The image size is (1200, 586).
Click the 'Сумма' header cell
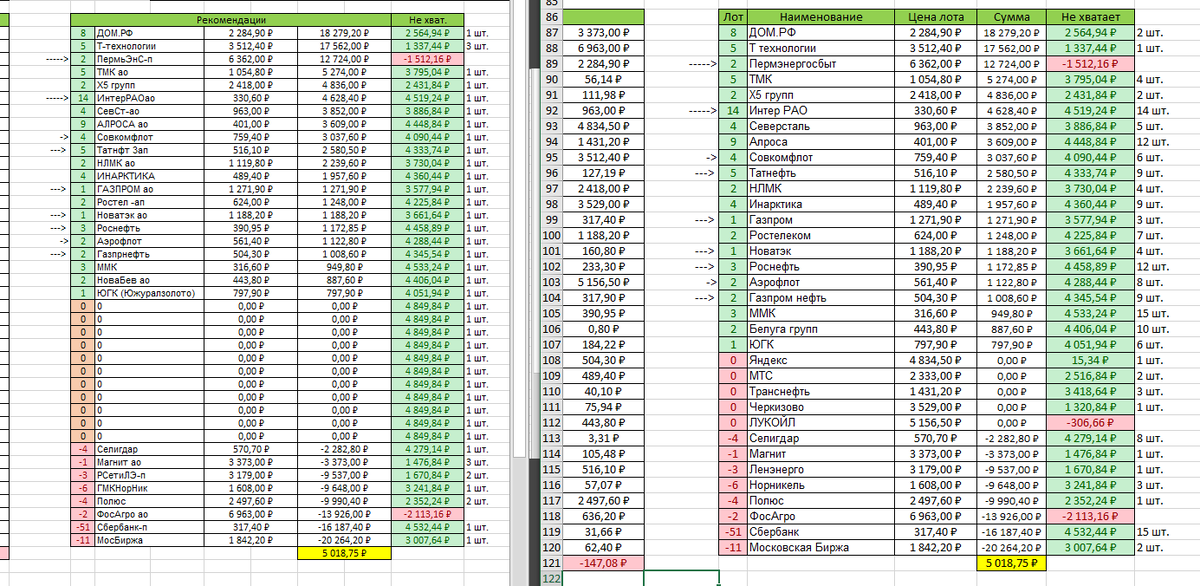[1012, 18]
